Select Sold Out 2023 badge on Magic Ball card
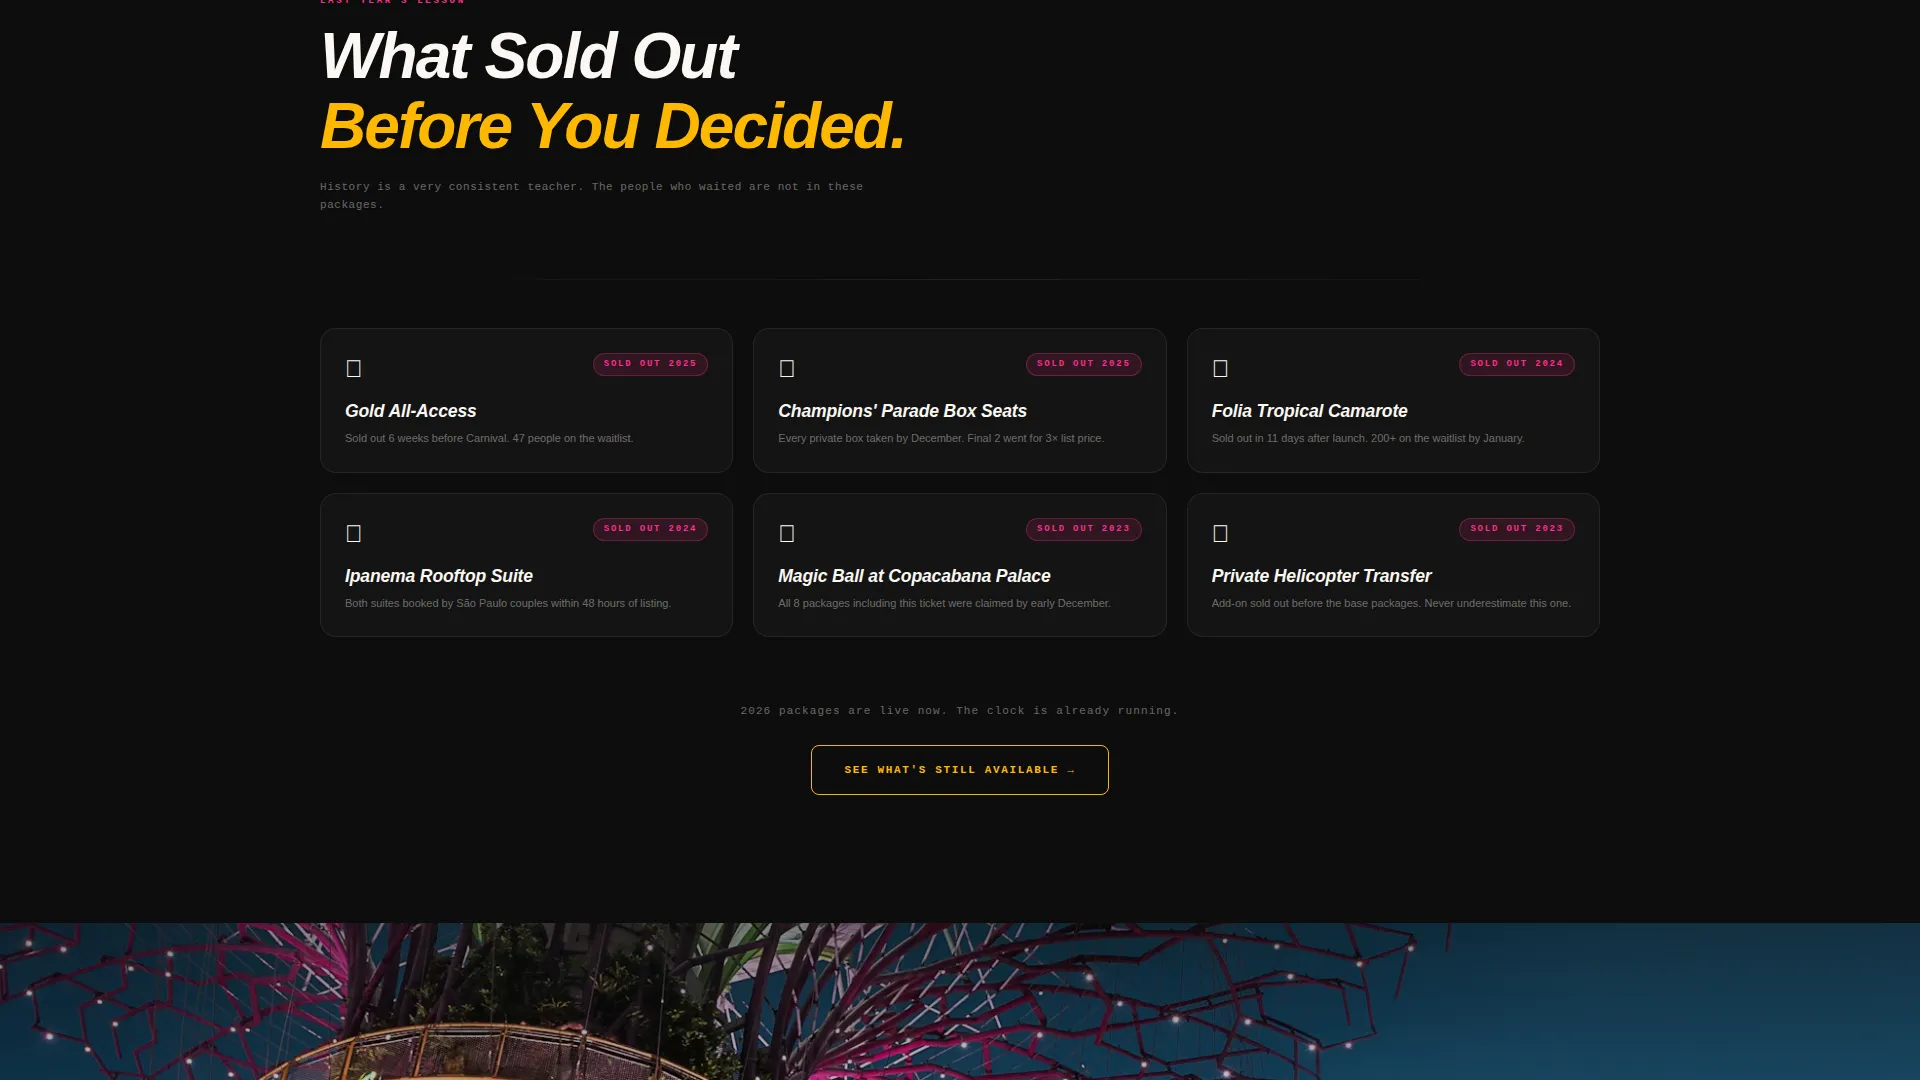Image resolution: width=1920 pixels, height=1080 pixels. (1083, 529)
